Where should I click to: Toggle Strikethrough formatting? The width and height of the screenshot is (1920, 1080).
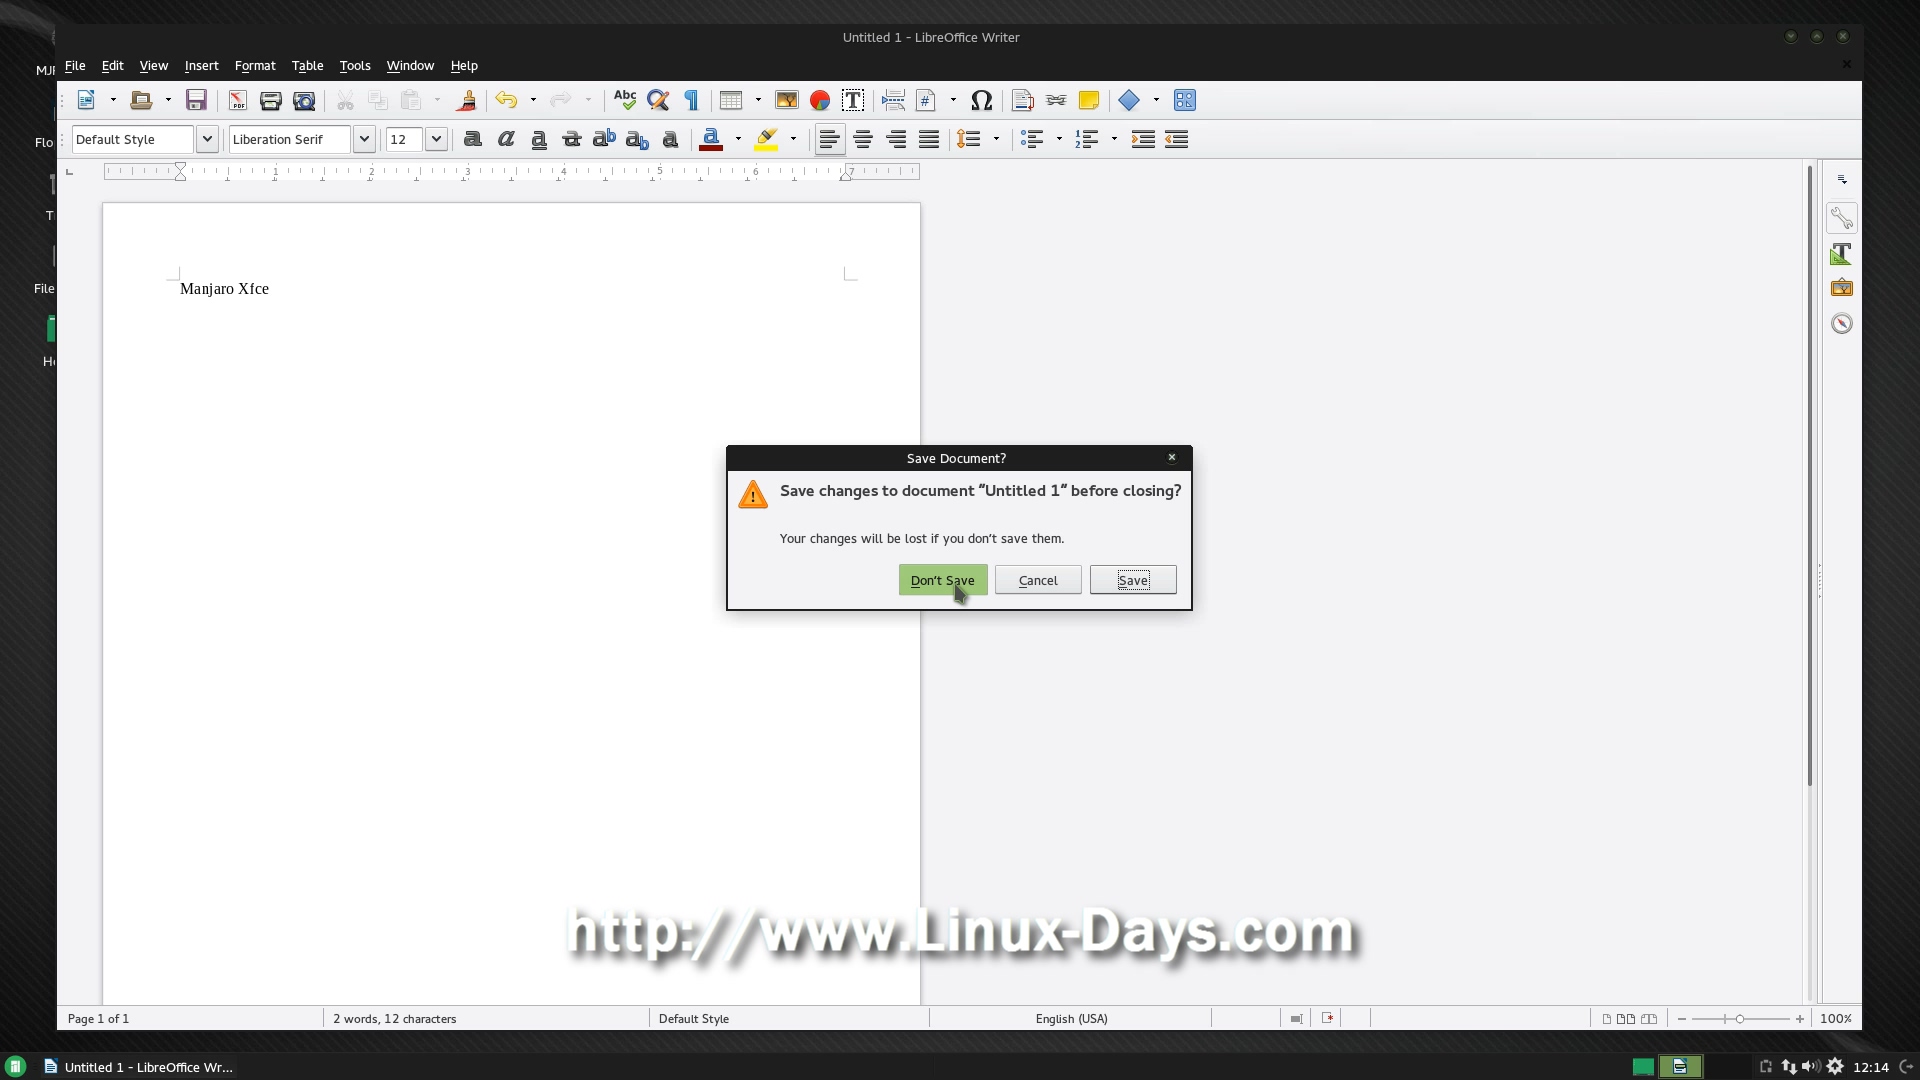point(572,140)
